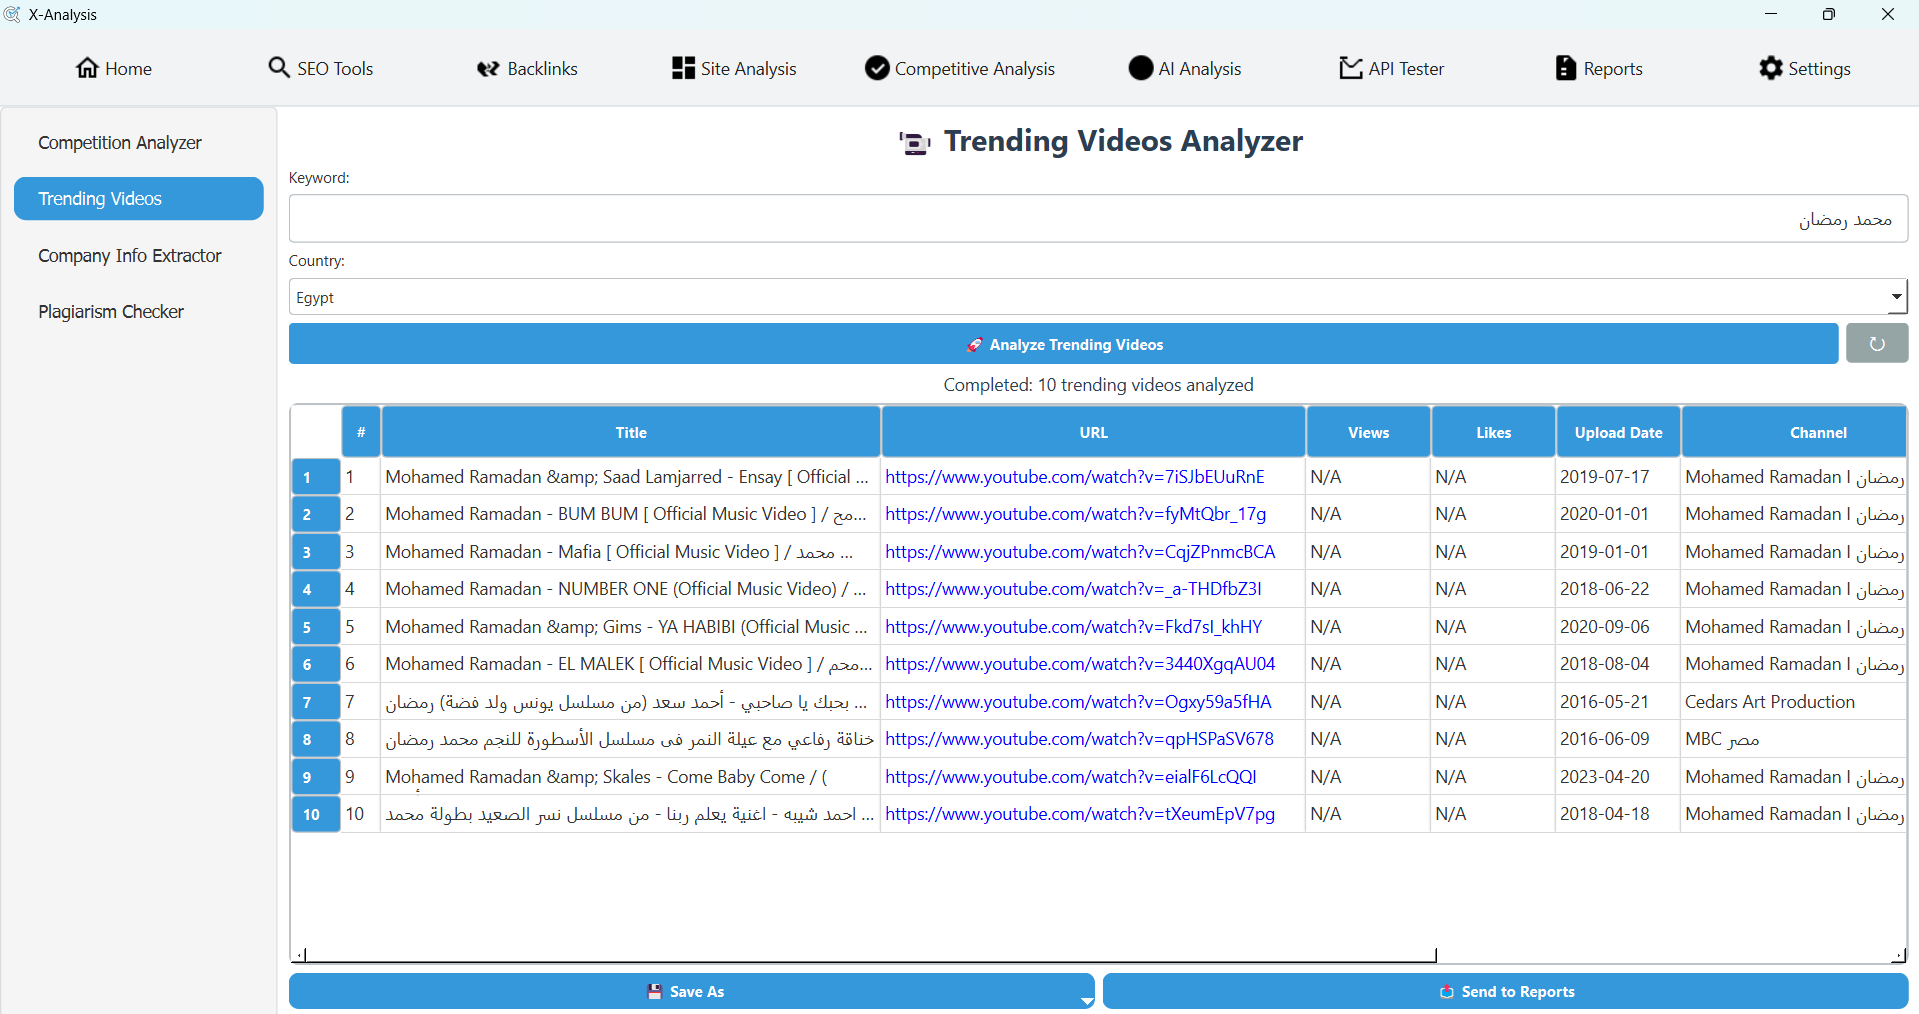Select row header 5 in table
The image size is (1919, 1014).
[315, 627]
